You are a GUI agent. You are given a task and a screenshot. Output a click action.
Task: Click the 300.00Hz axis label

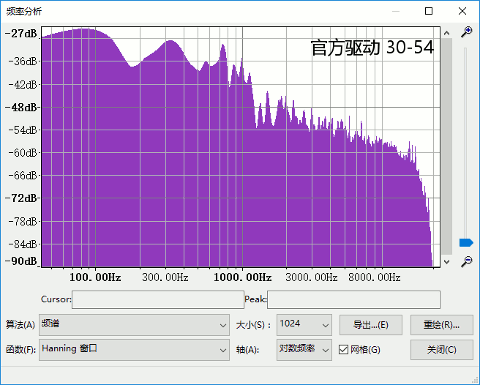(x=165, y=277)
